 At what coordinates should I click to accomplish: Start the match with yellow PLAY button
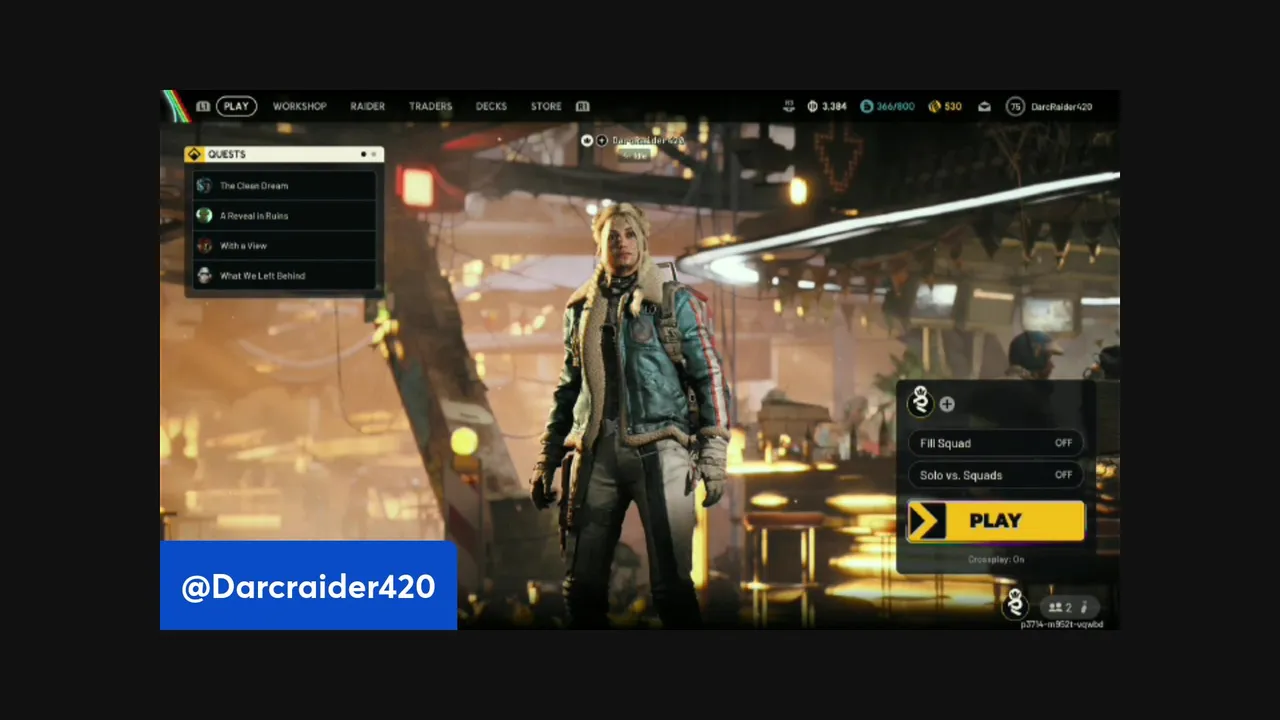click(996, 521)
